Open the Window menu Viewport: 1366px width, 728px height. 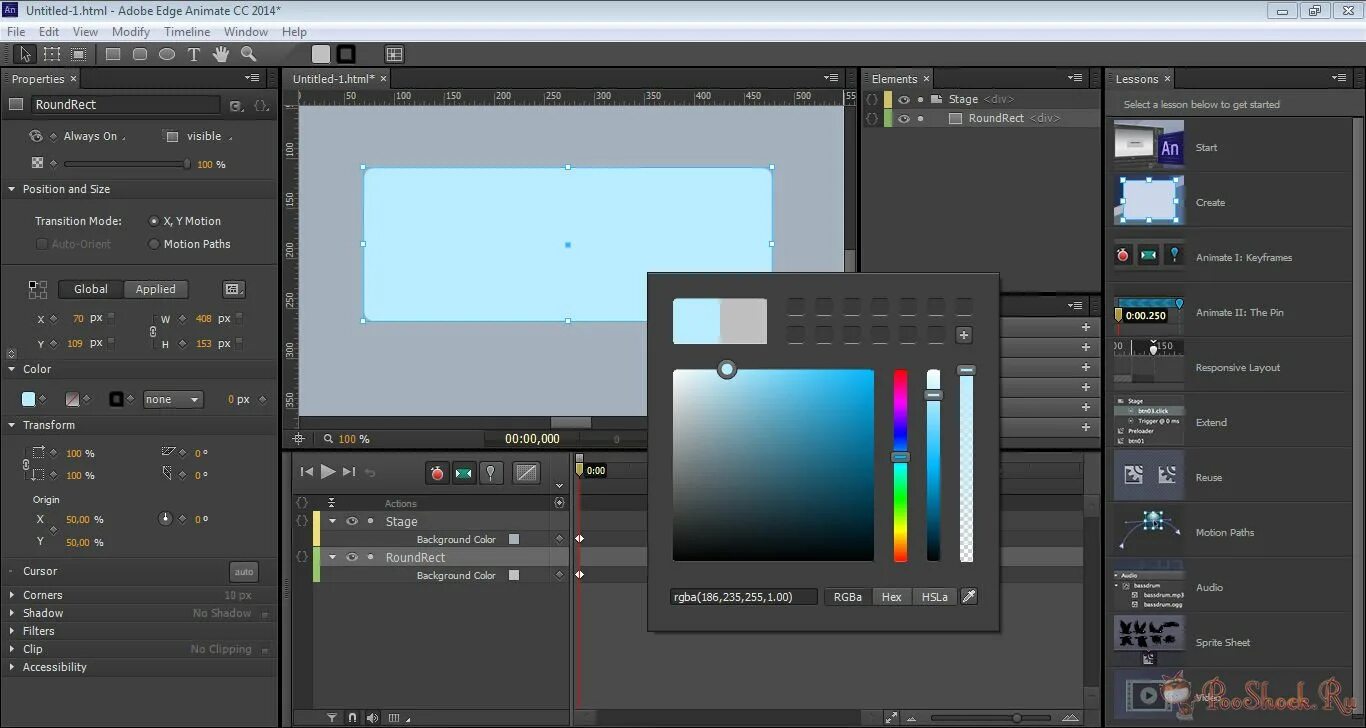246,32
